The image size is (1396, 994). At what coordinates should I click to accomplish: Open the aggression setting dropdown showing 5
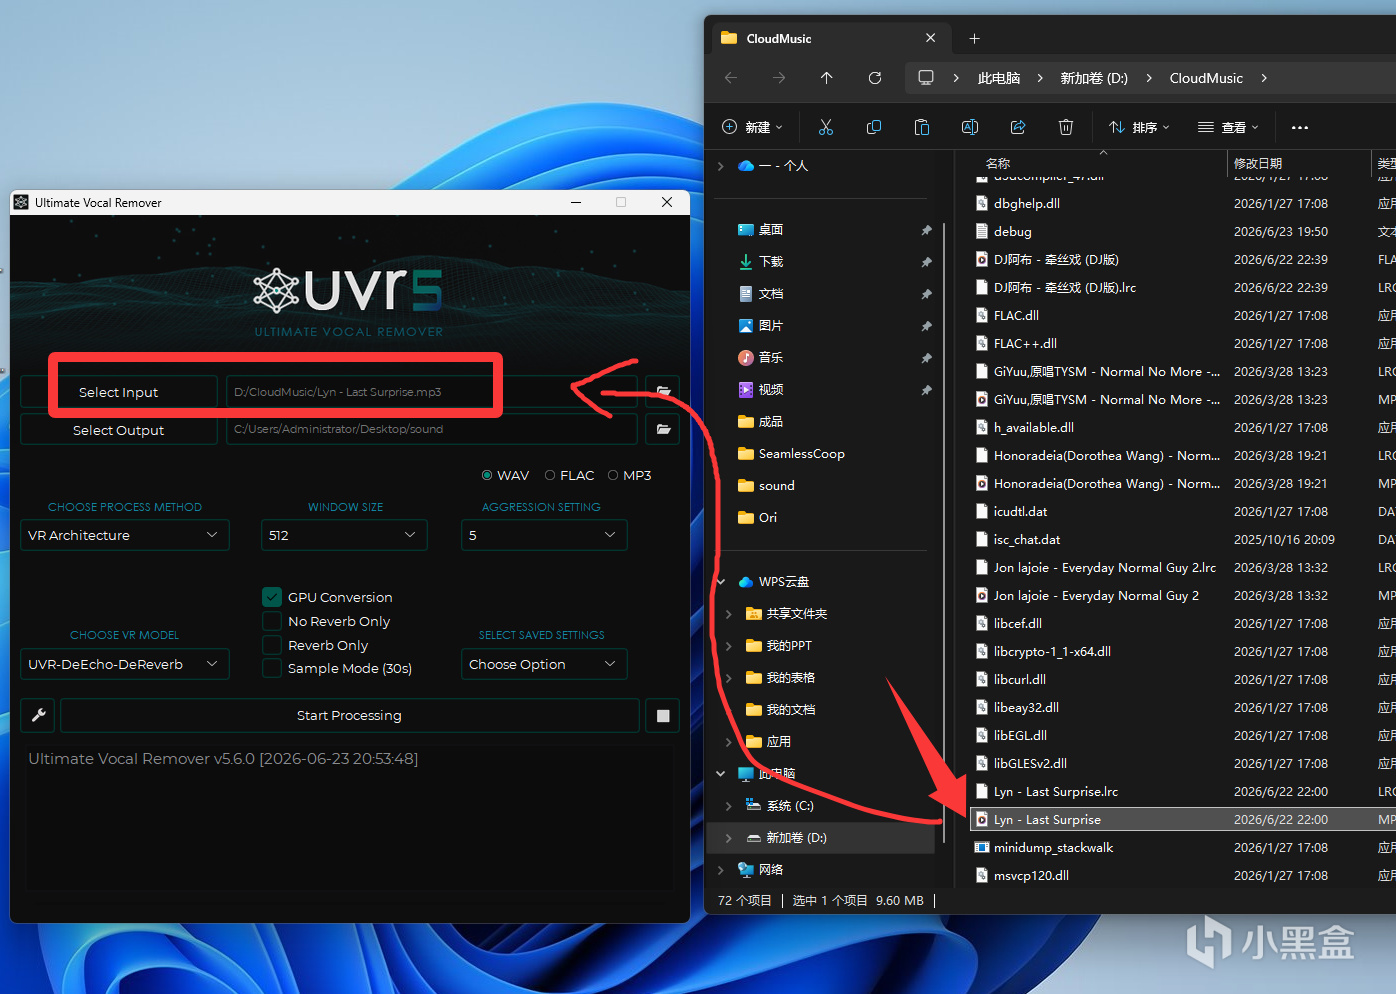pyautogui.click(x=544, y=535)
